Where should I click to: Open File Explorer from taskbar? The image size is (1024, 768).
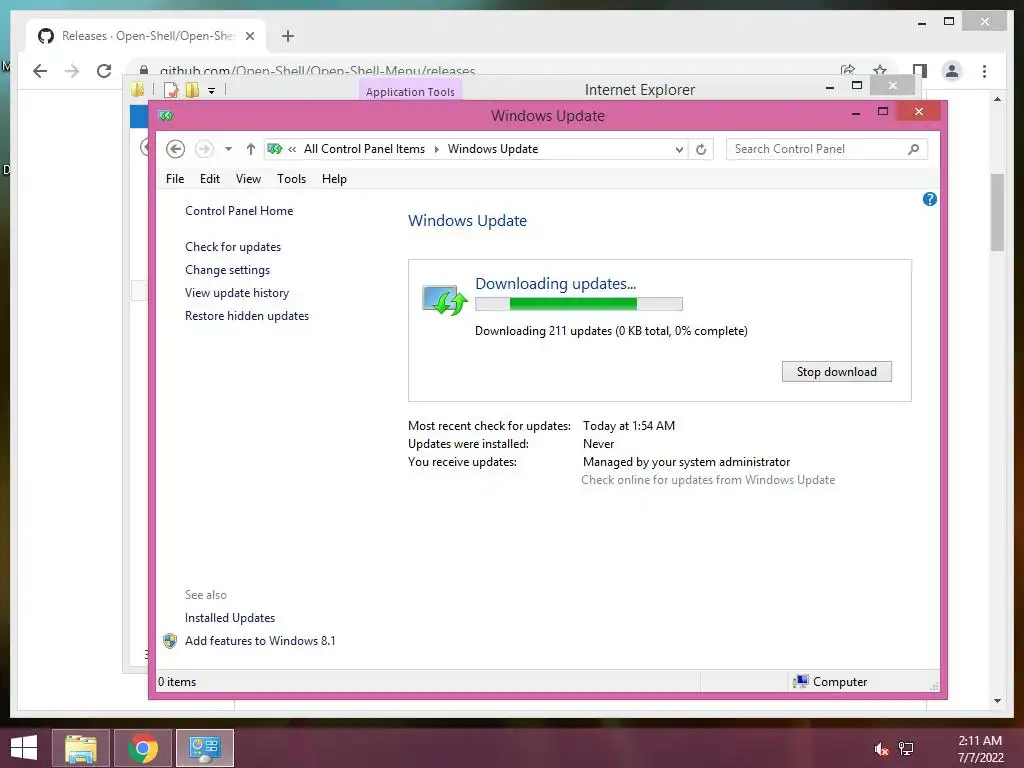click(80, 748)
